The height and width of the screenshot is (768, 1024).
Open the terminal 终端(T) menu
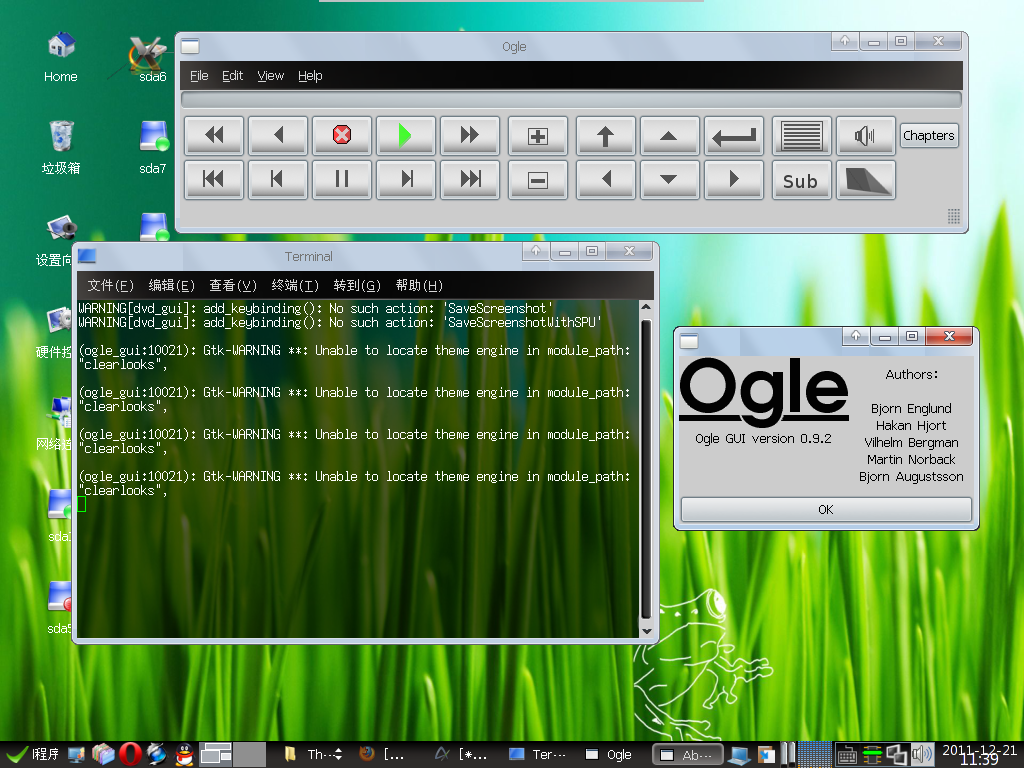(x=295, y=285)
